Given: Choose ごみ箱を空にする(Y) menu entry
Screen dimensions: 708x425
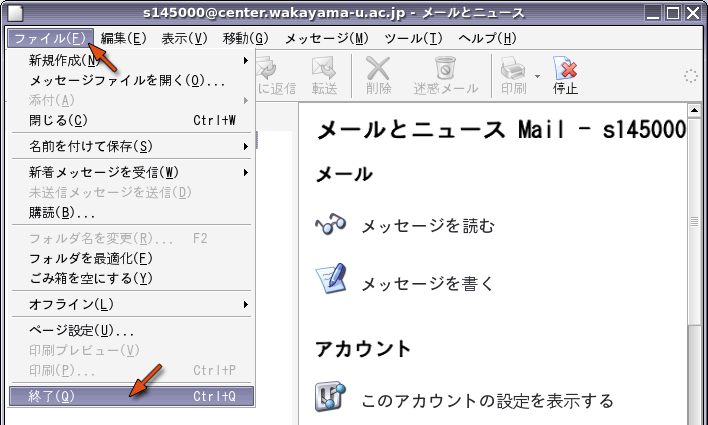Looking at the screenshot, I should [x=131, y=278].
